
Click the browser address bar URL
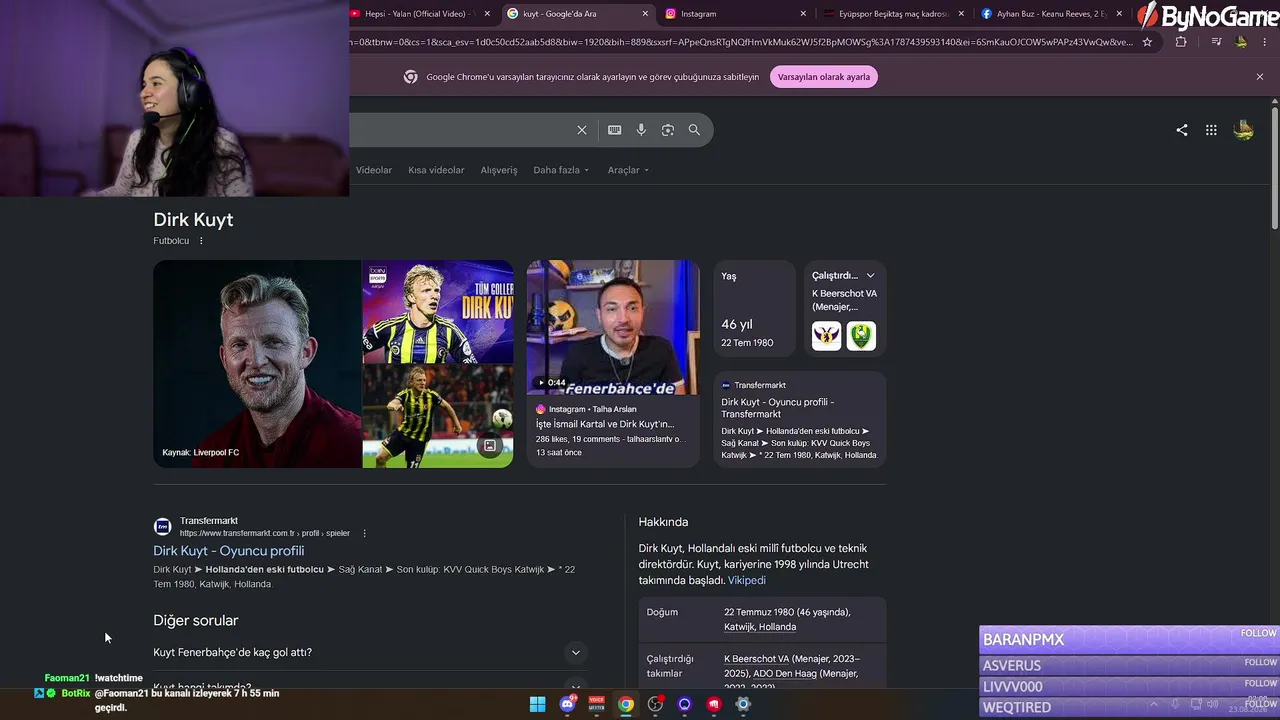point(741,42)
